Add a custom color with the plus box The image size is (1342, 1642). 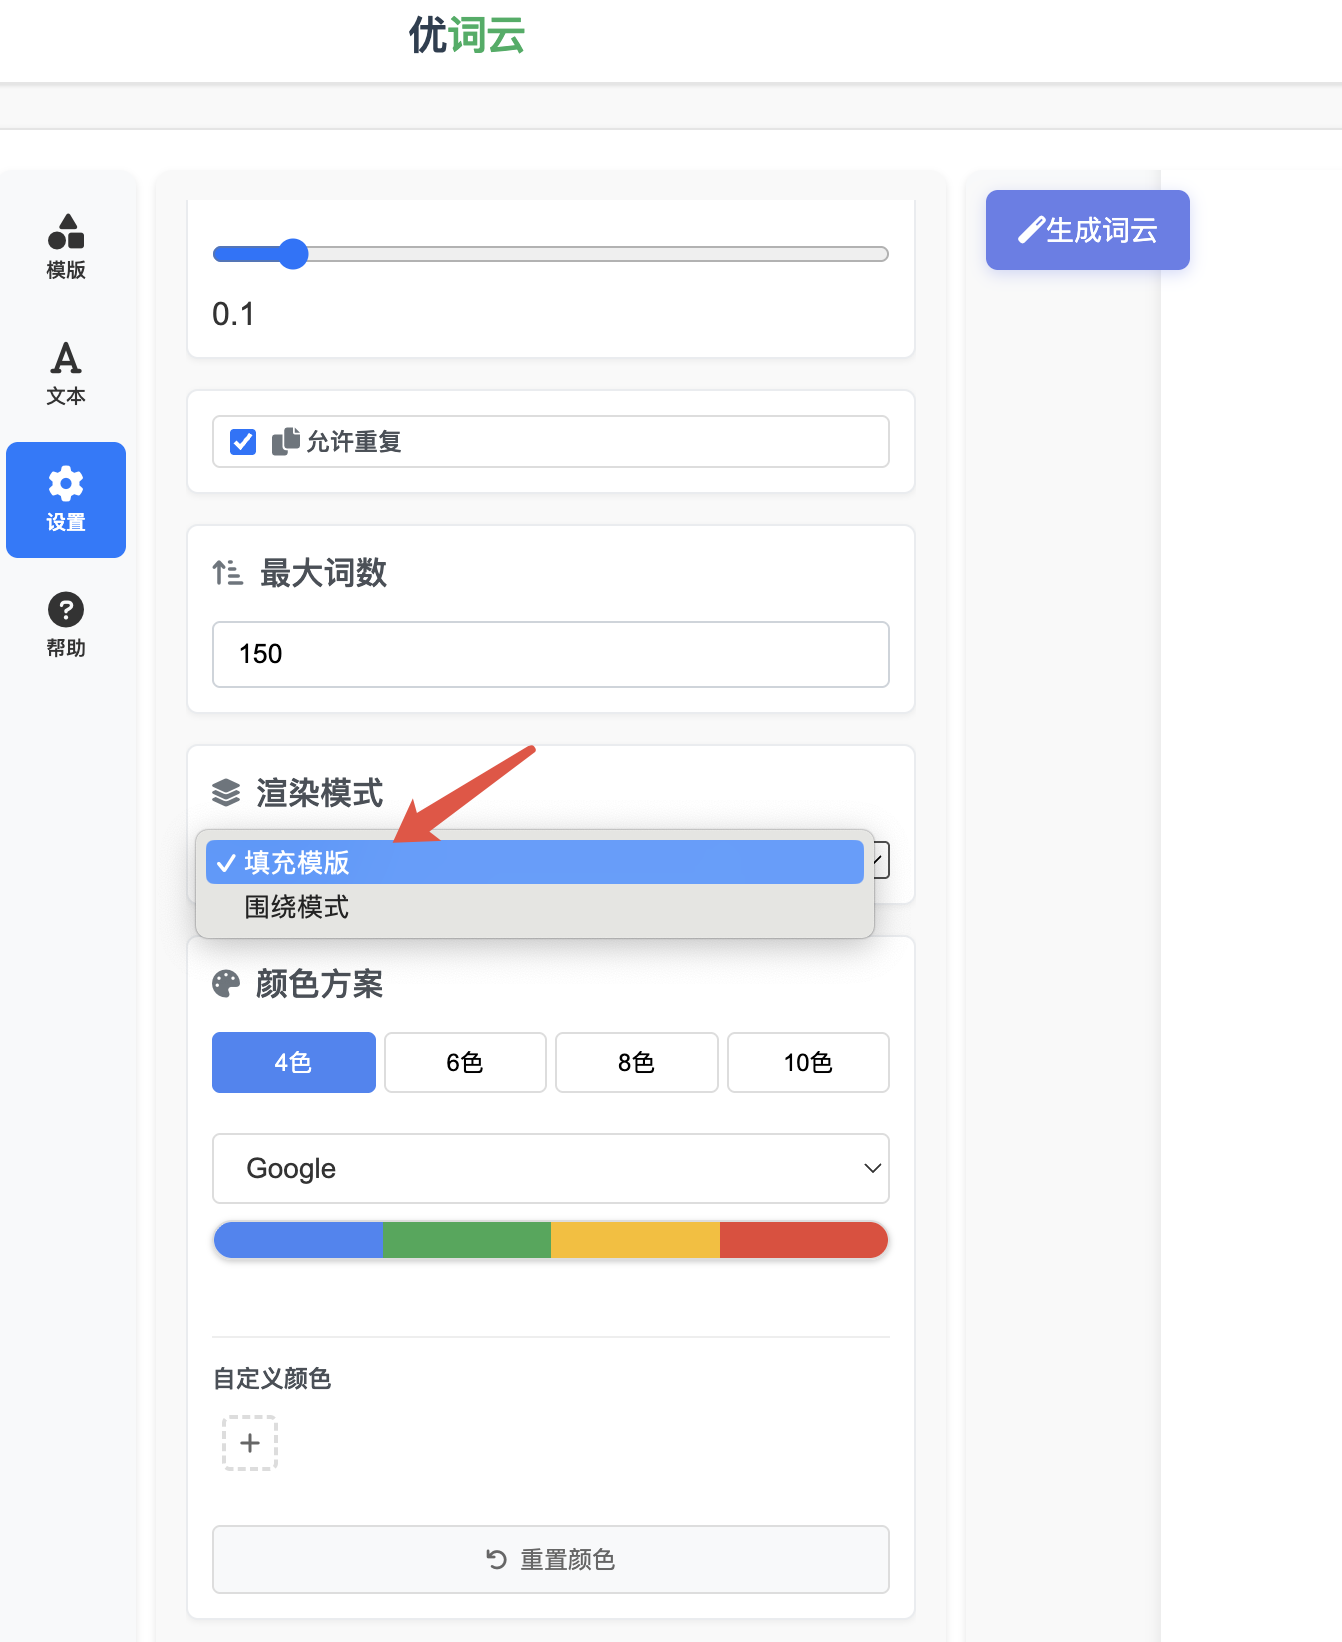pyautogui.click(x=250, y=1443)
